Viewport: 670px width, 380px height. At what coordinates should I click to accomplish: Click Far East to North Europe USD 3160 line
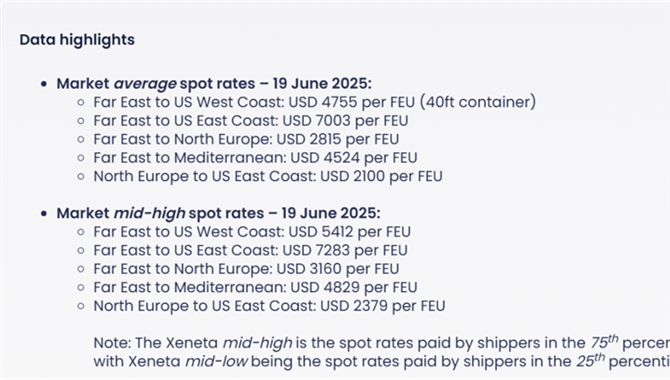[246, 268]
